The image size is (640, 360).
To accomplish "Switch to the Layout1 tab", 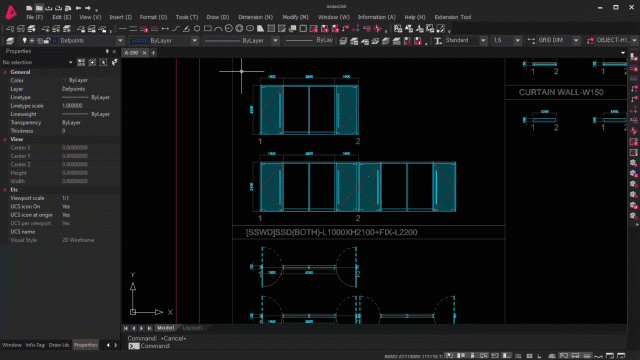I will tap(192, 328).
